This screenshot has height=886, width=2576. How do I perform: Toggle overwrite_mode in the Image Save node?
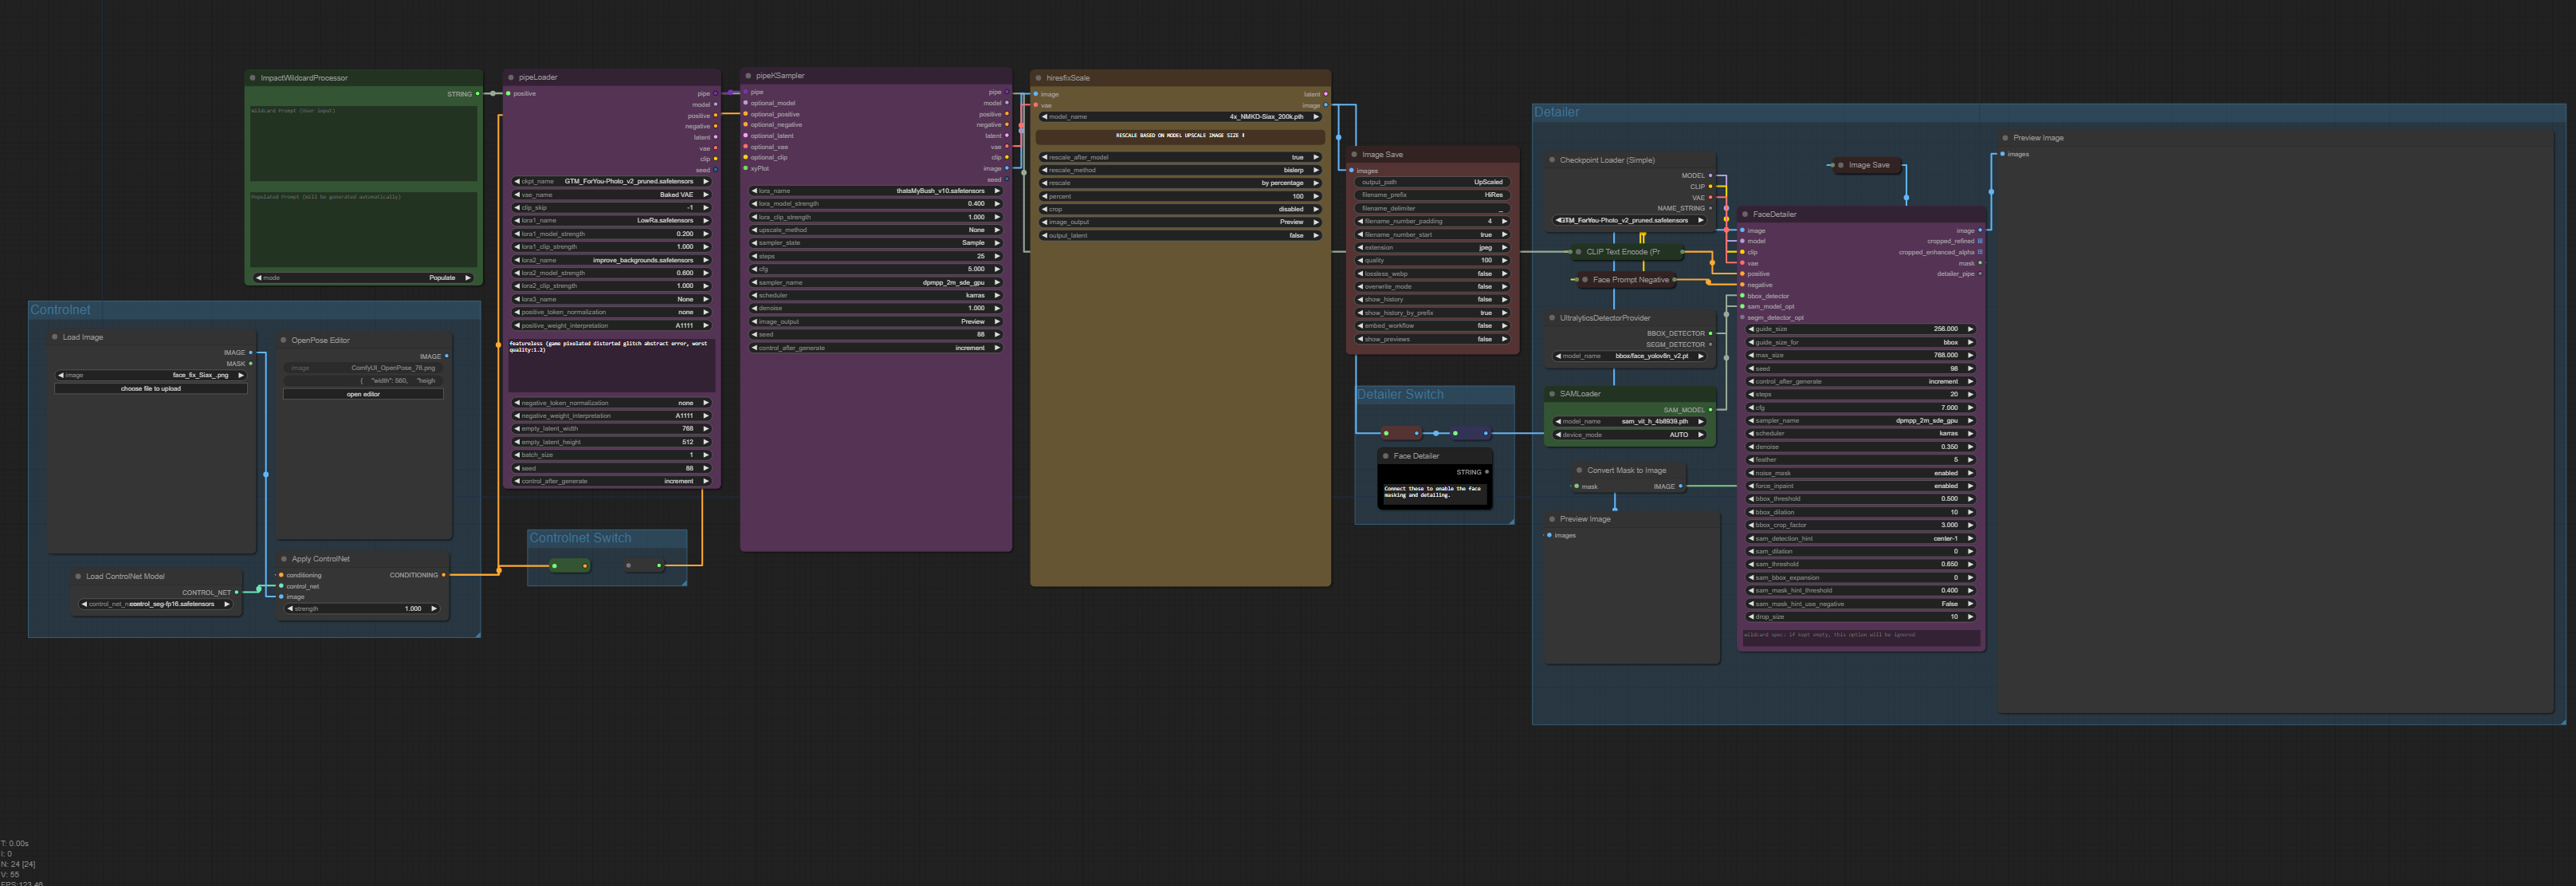point(1432,286)
